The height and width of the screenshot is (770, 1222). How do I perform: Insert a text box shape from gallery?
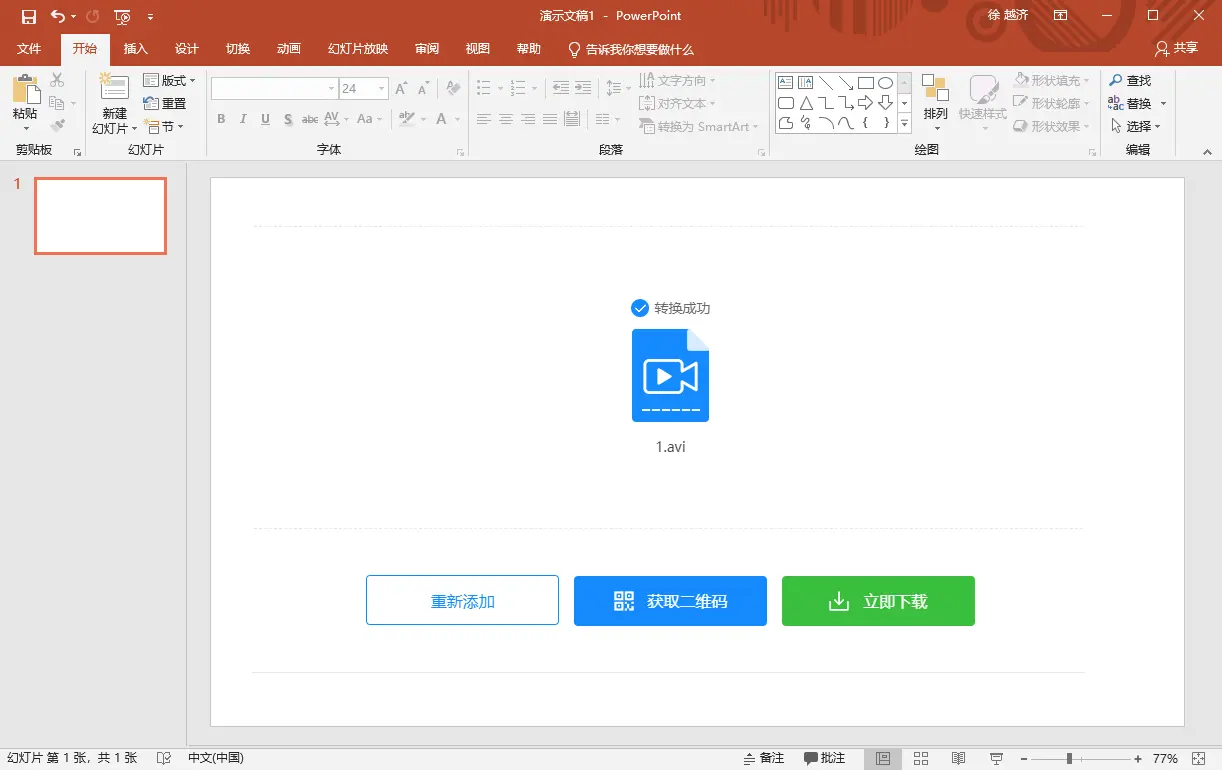coord(785,82)
